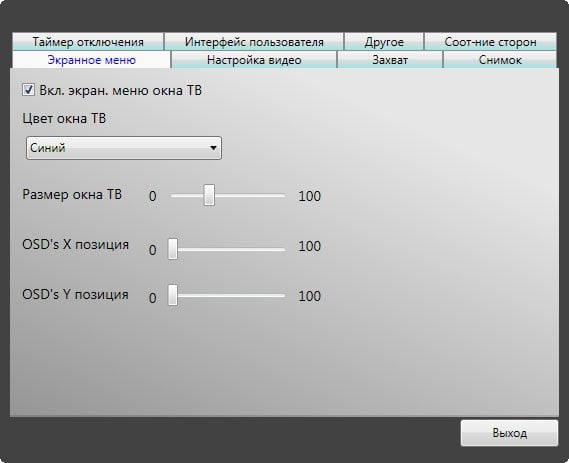Open the Таймер отключения tab

88,42
